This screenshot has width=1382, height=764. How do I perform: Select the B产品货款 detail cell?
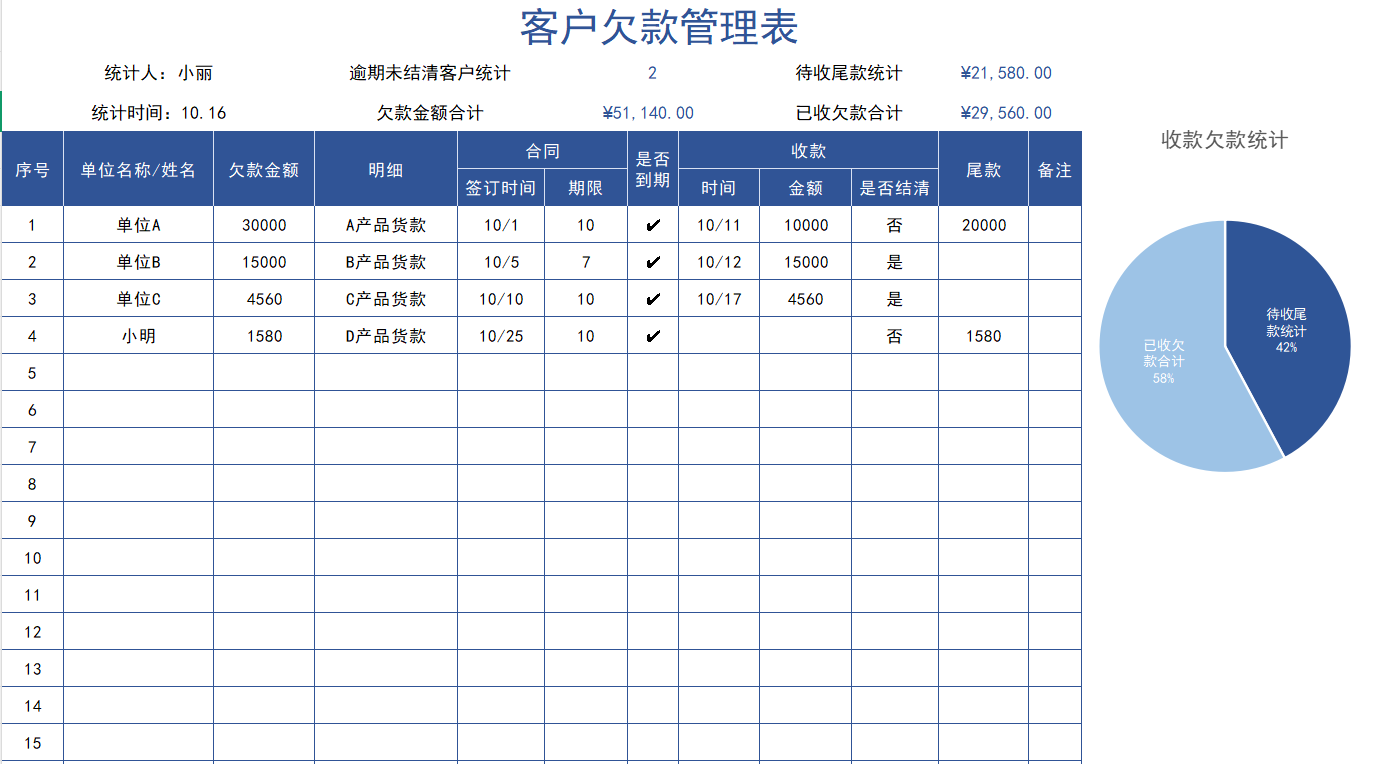[x=386, y=262]
